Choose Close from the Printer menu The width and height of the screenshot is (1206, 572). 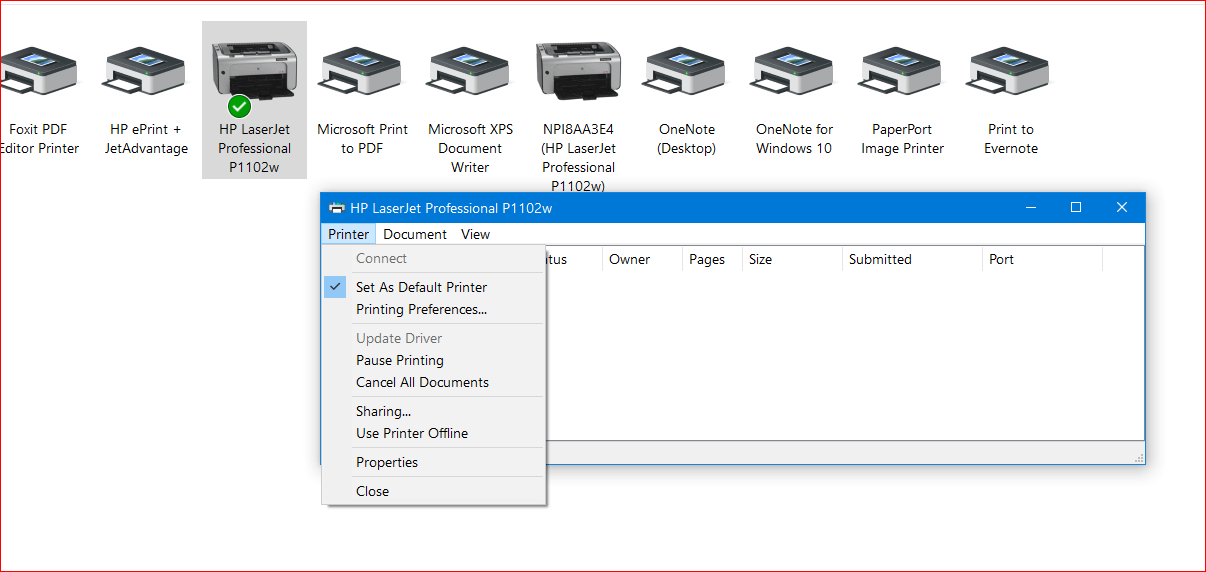(x=434, y=491)
